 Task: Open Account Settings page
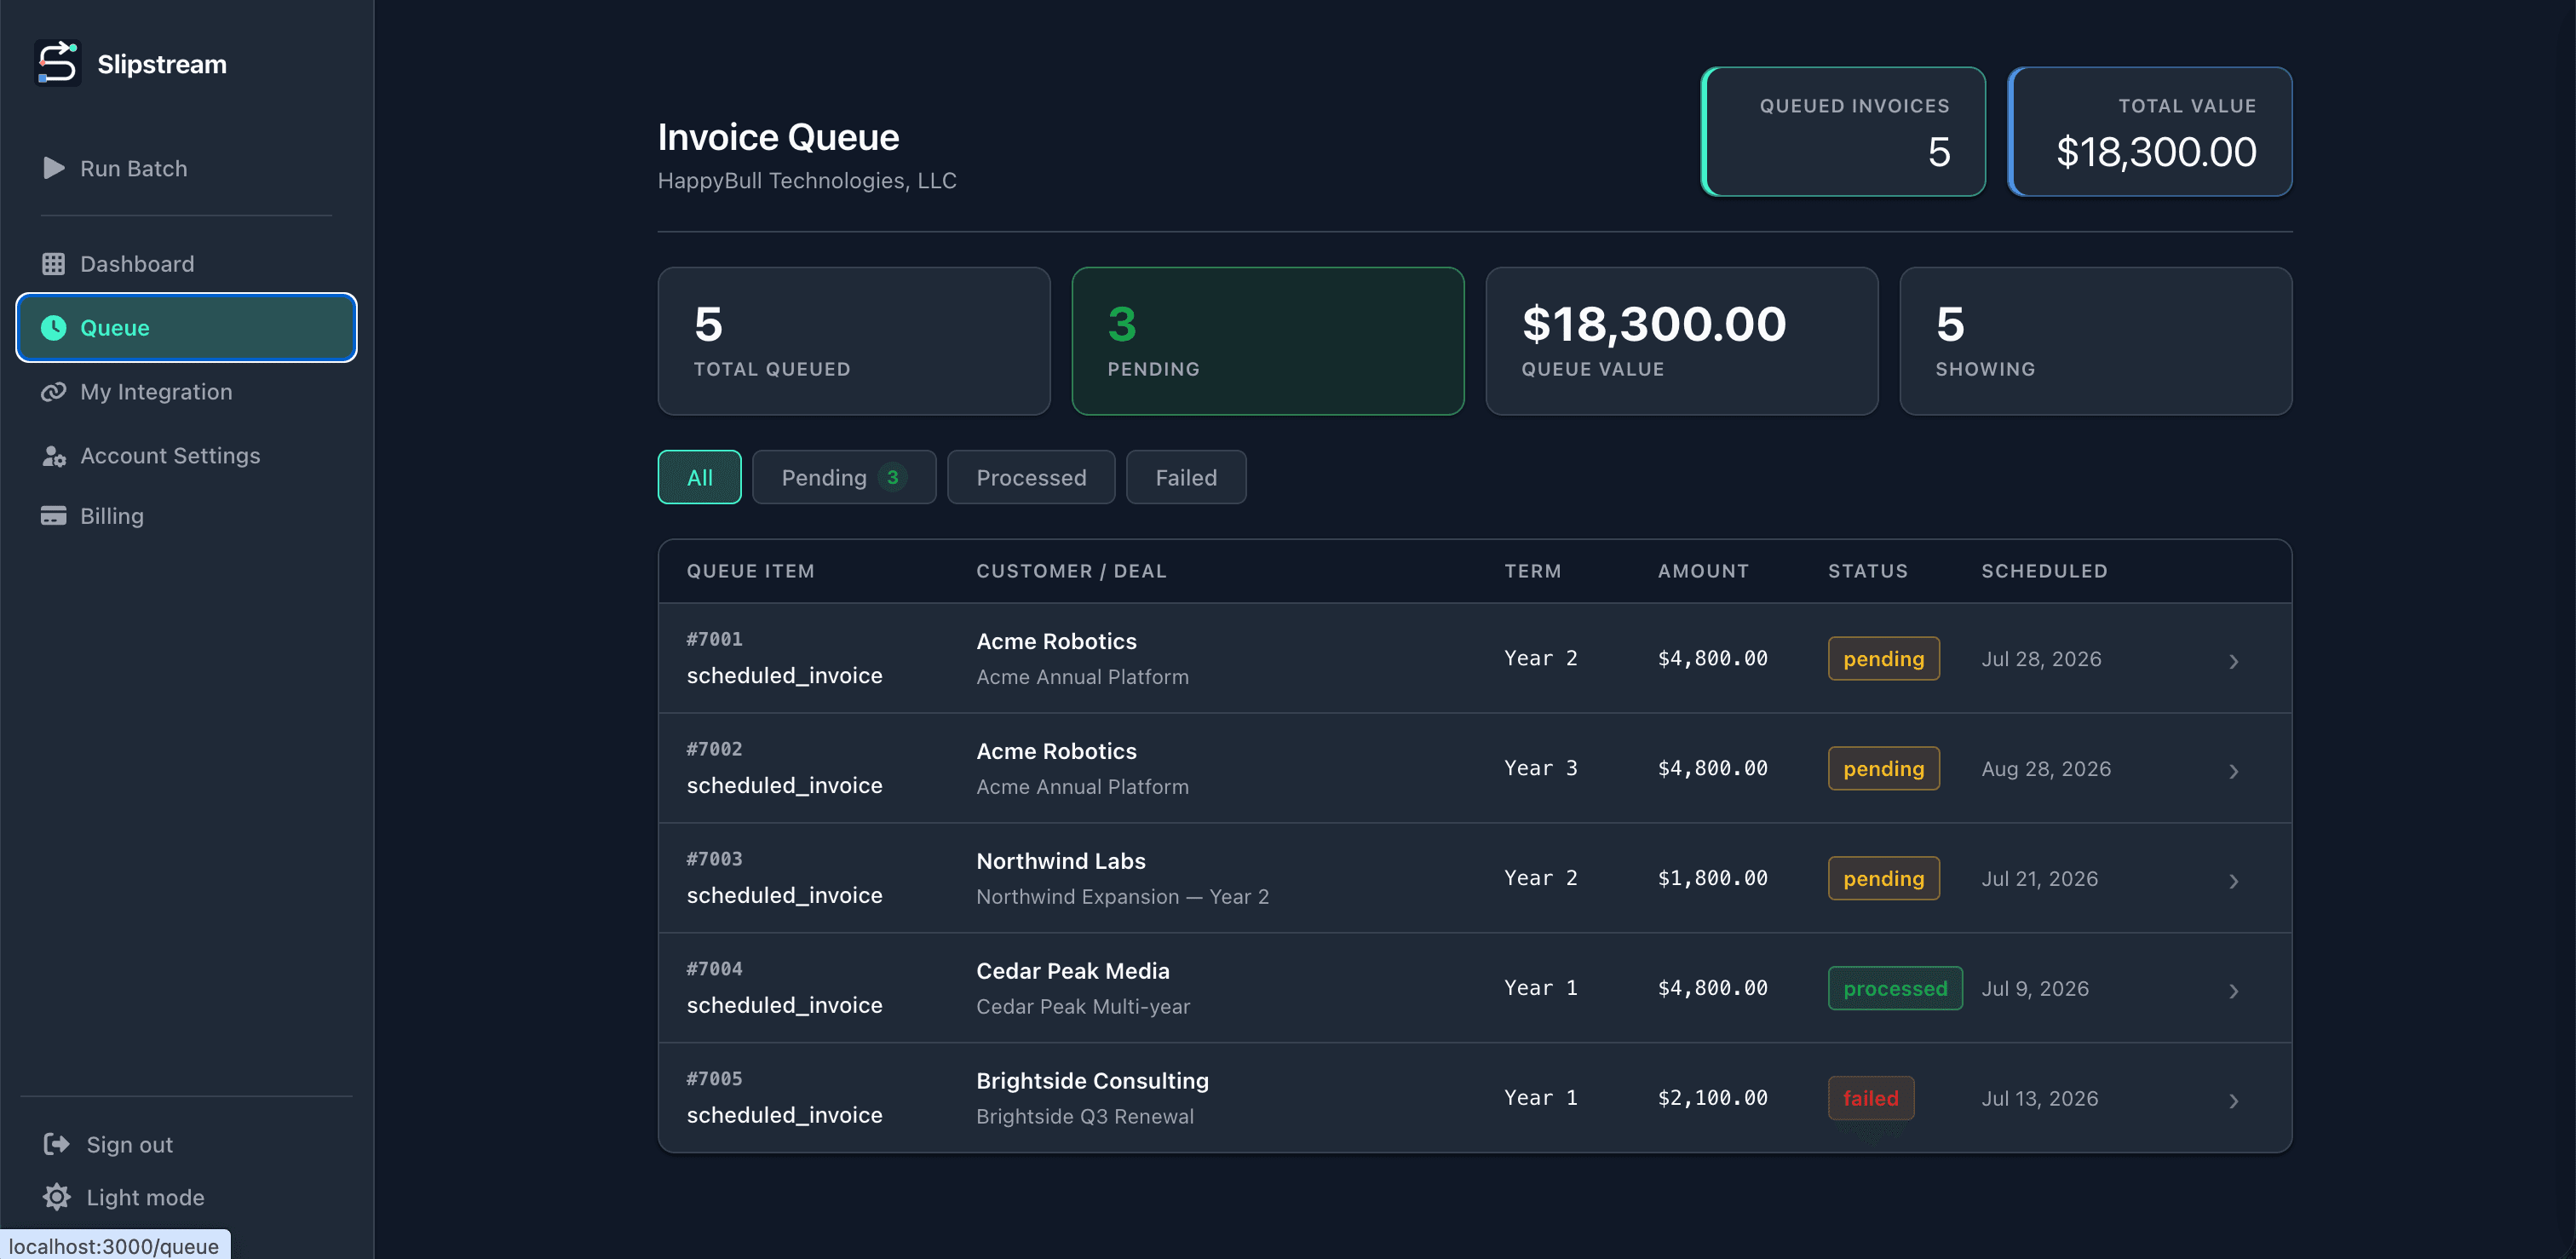(x=186, y=456)
